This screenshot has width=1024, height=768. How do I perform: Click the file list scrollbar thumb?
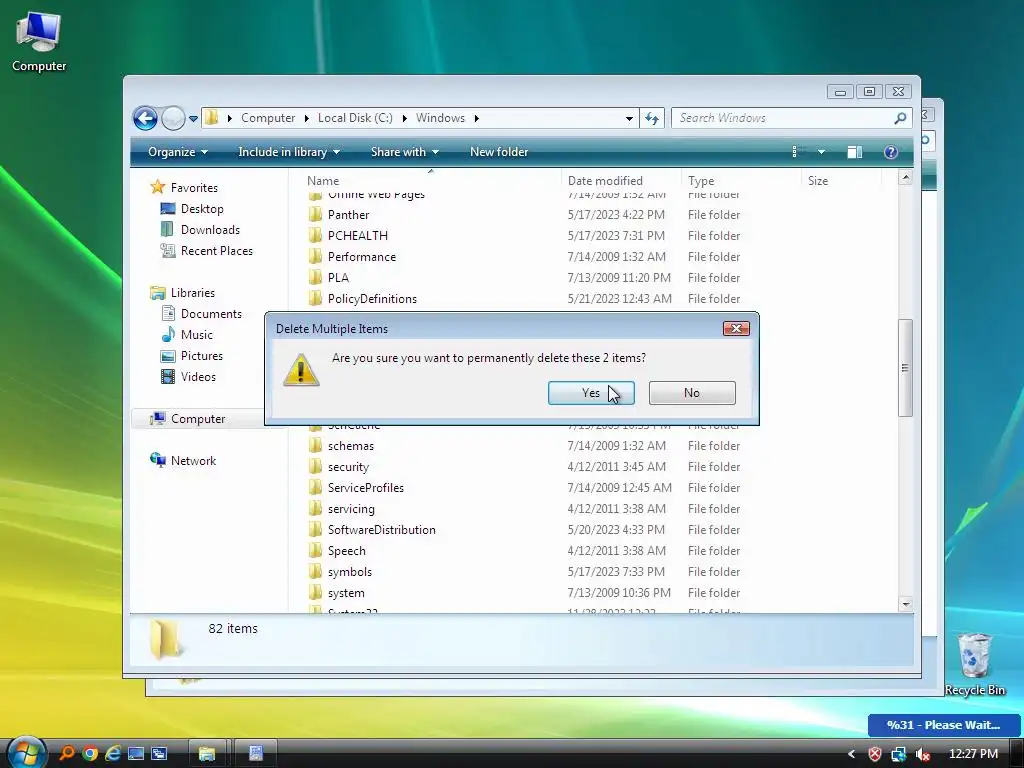[905, 368]
